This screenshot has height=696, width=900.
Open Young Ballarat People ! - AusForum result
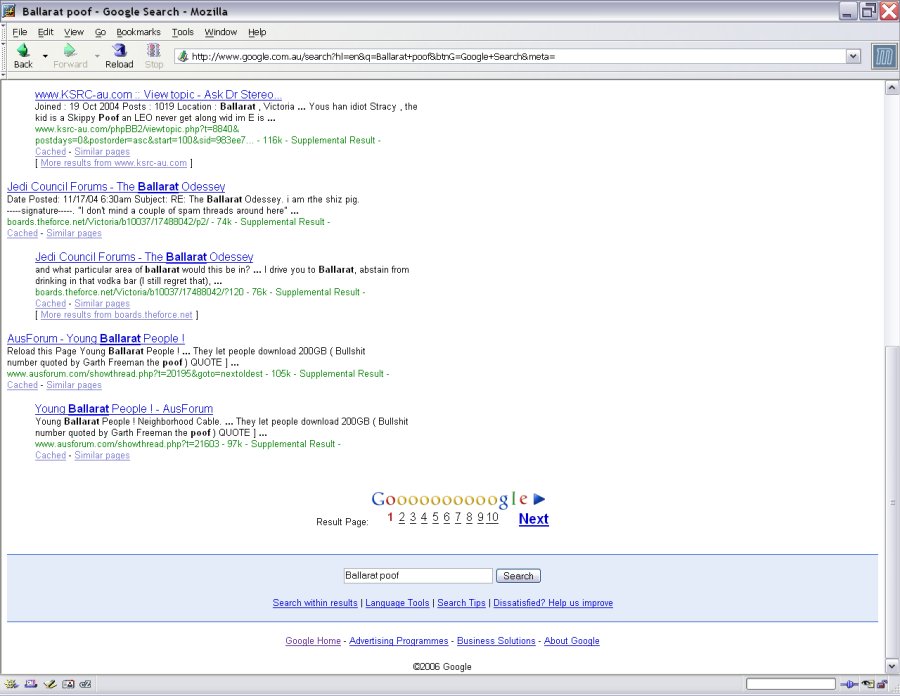(124, 409)
